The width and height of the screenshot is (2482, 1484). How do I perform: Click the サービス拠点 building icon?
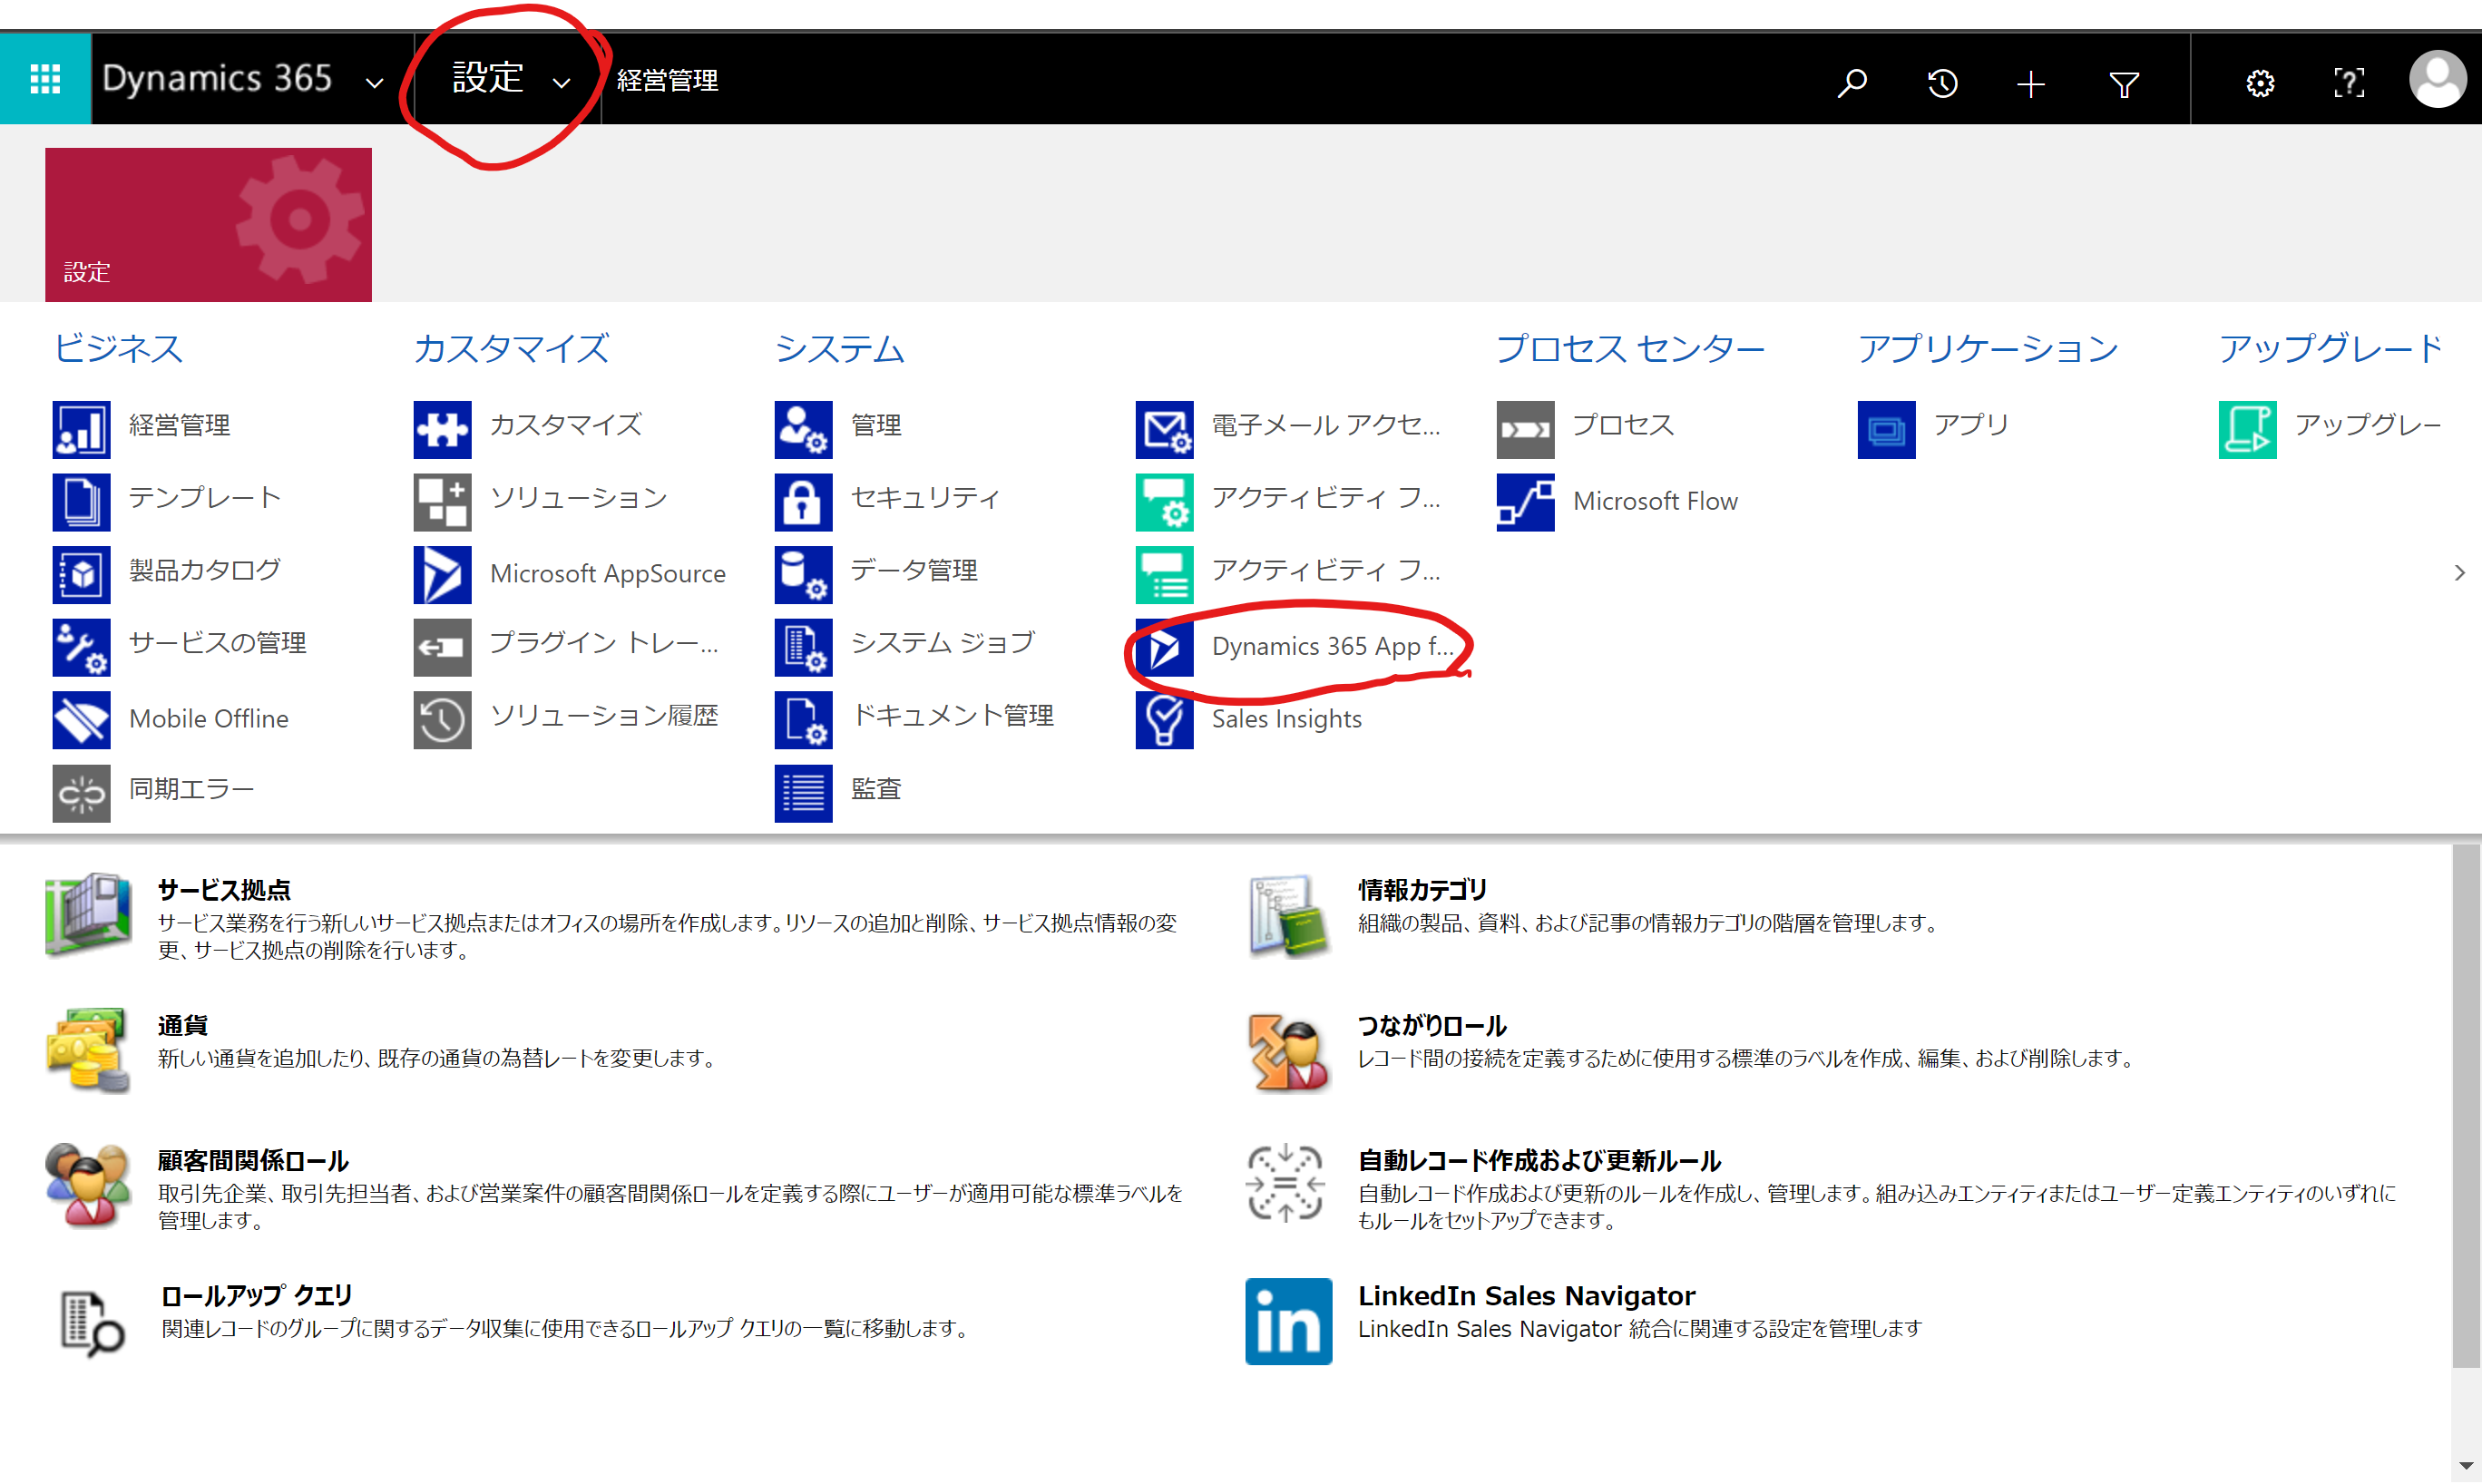(87, 914)
